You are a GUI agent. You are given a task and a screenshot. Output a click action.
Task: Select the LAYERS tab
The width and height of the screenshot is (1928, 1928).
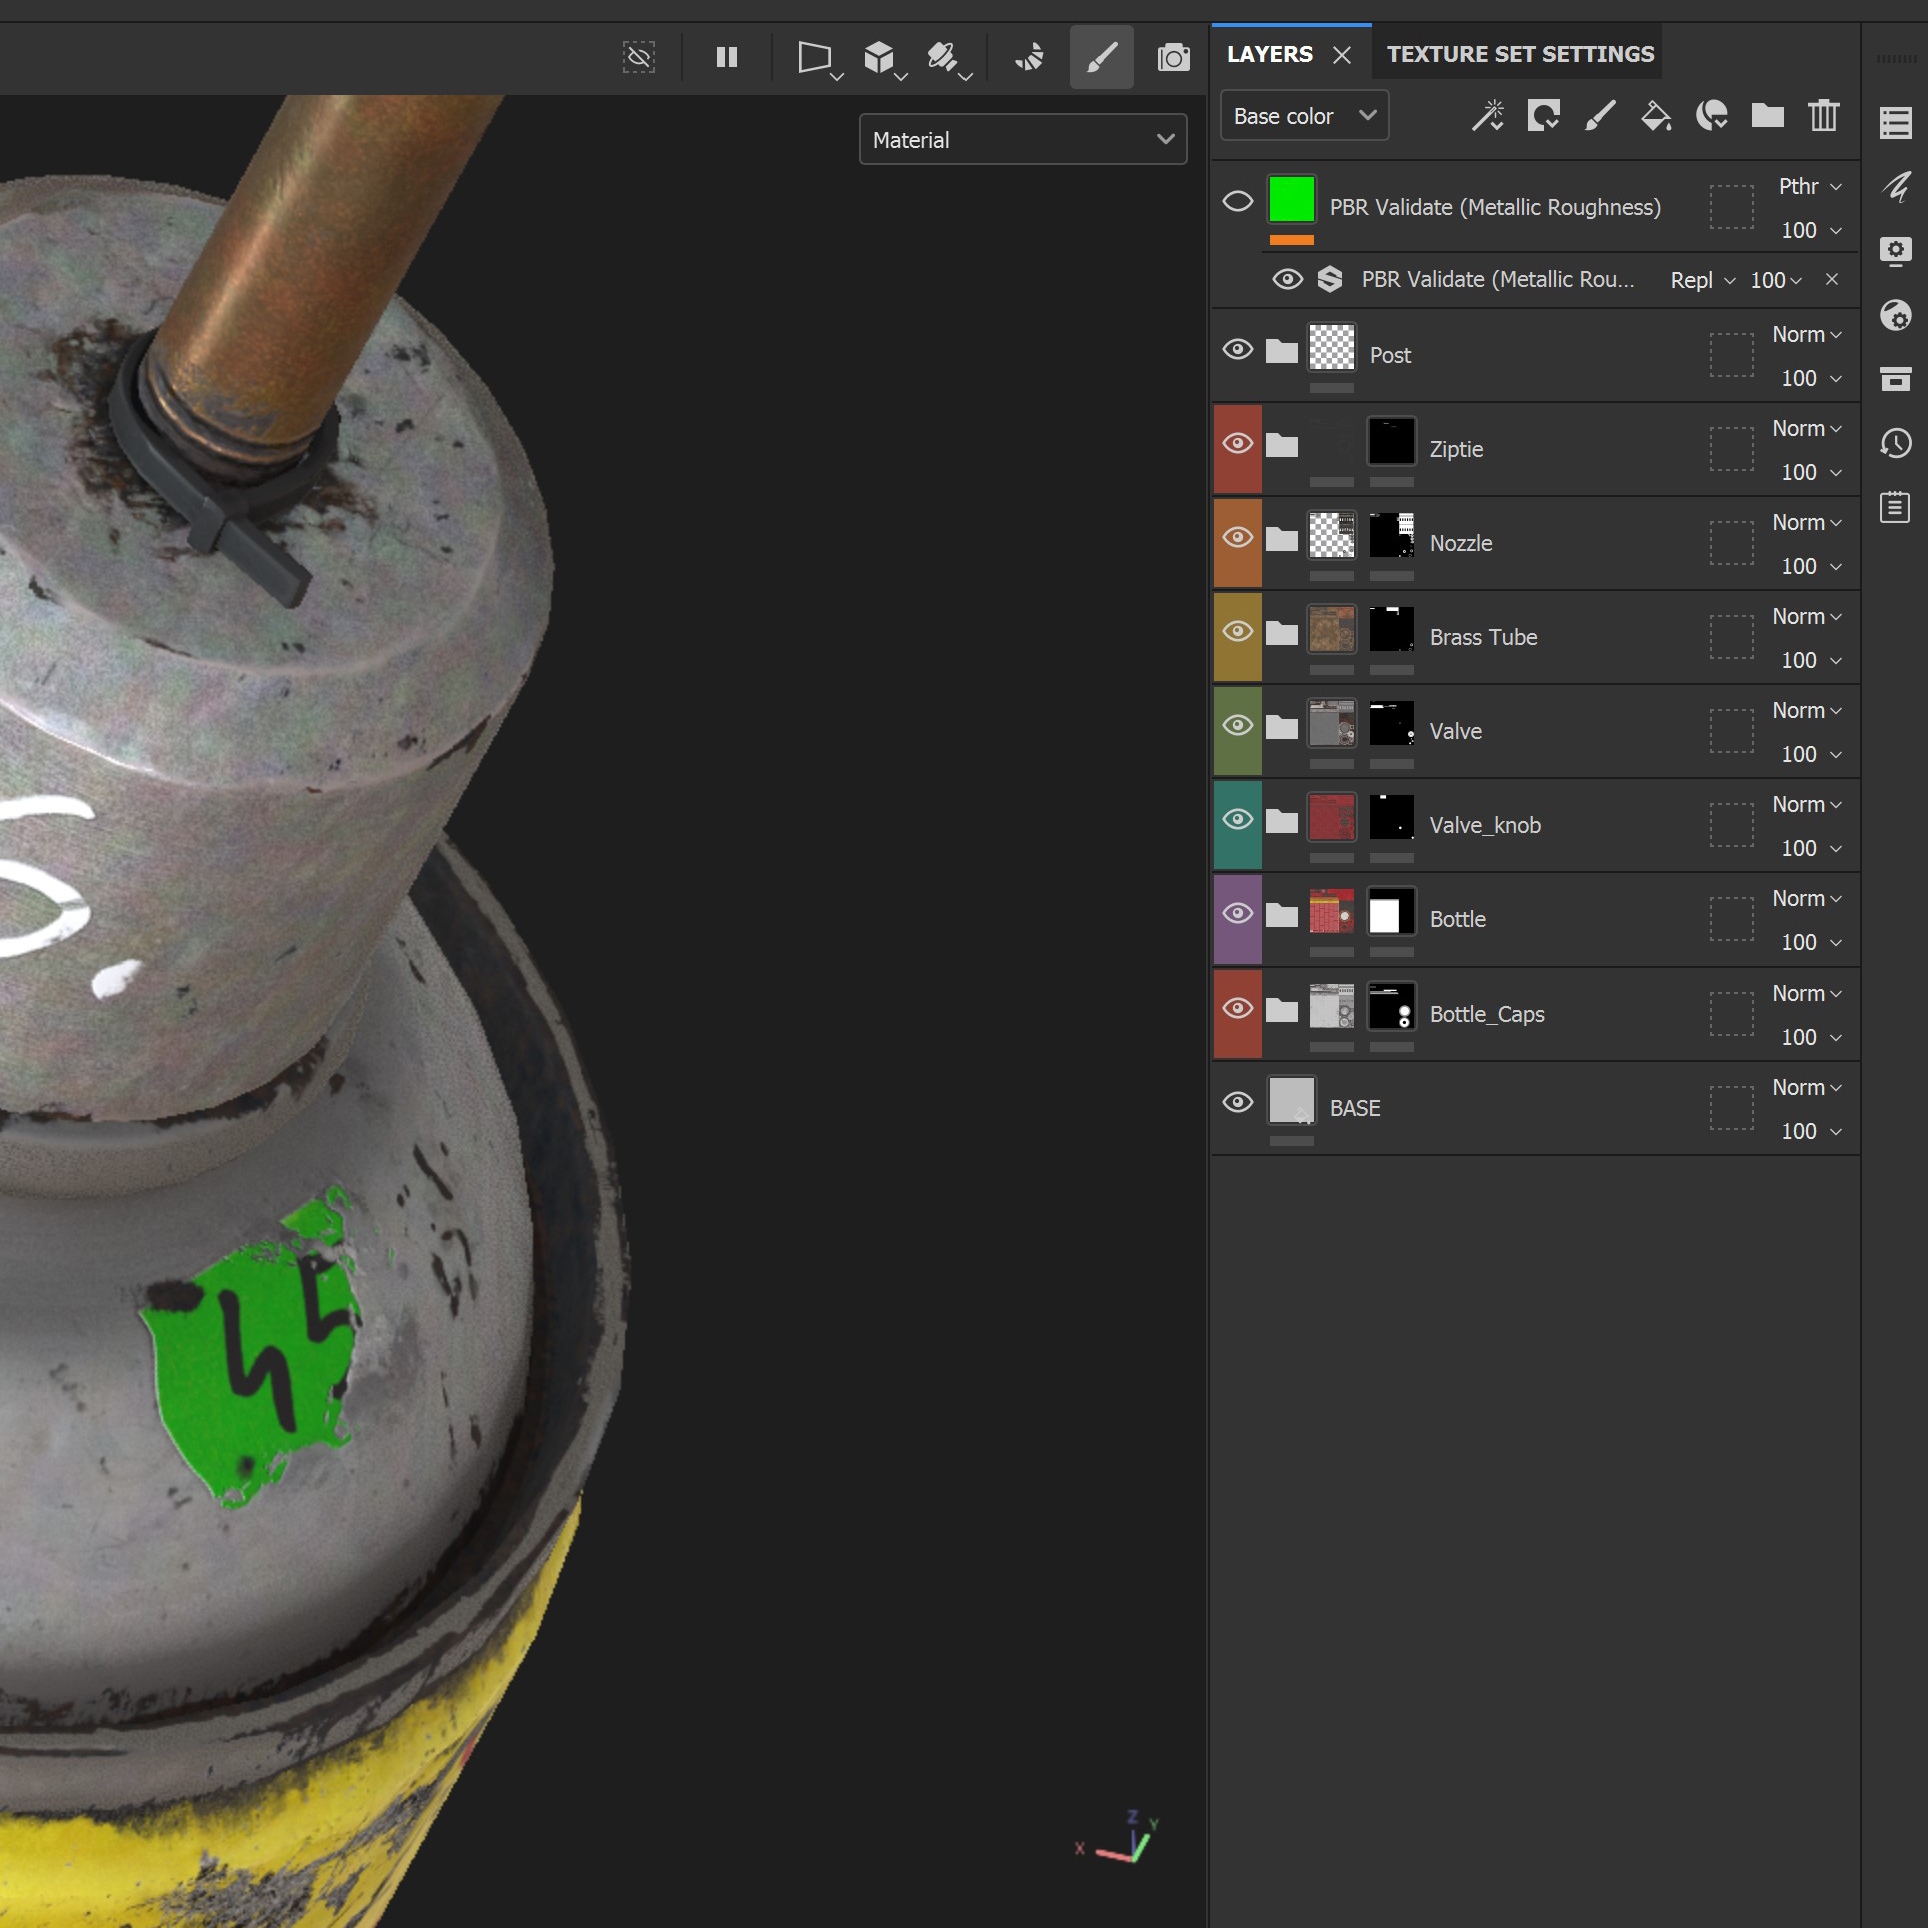coord(1270,53)
